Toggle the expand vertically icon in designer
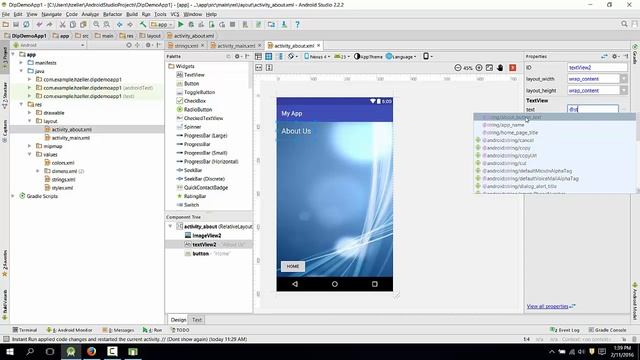Viewport: 640px width, 360px height. click(269, 68)
